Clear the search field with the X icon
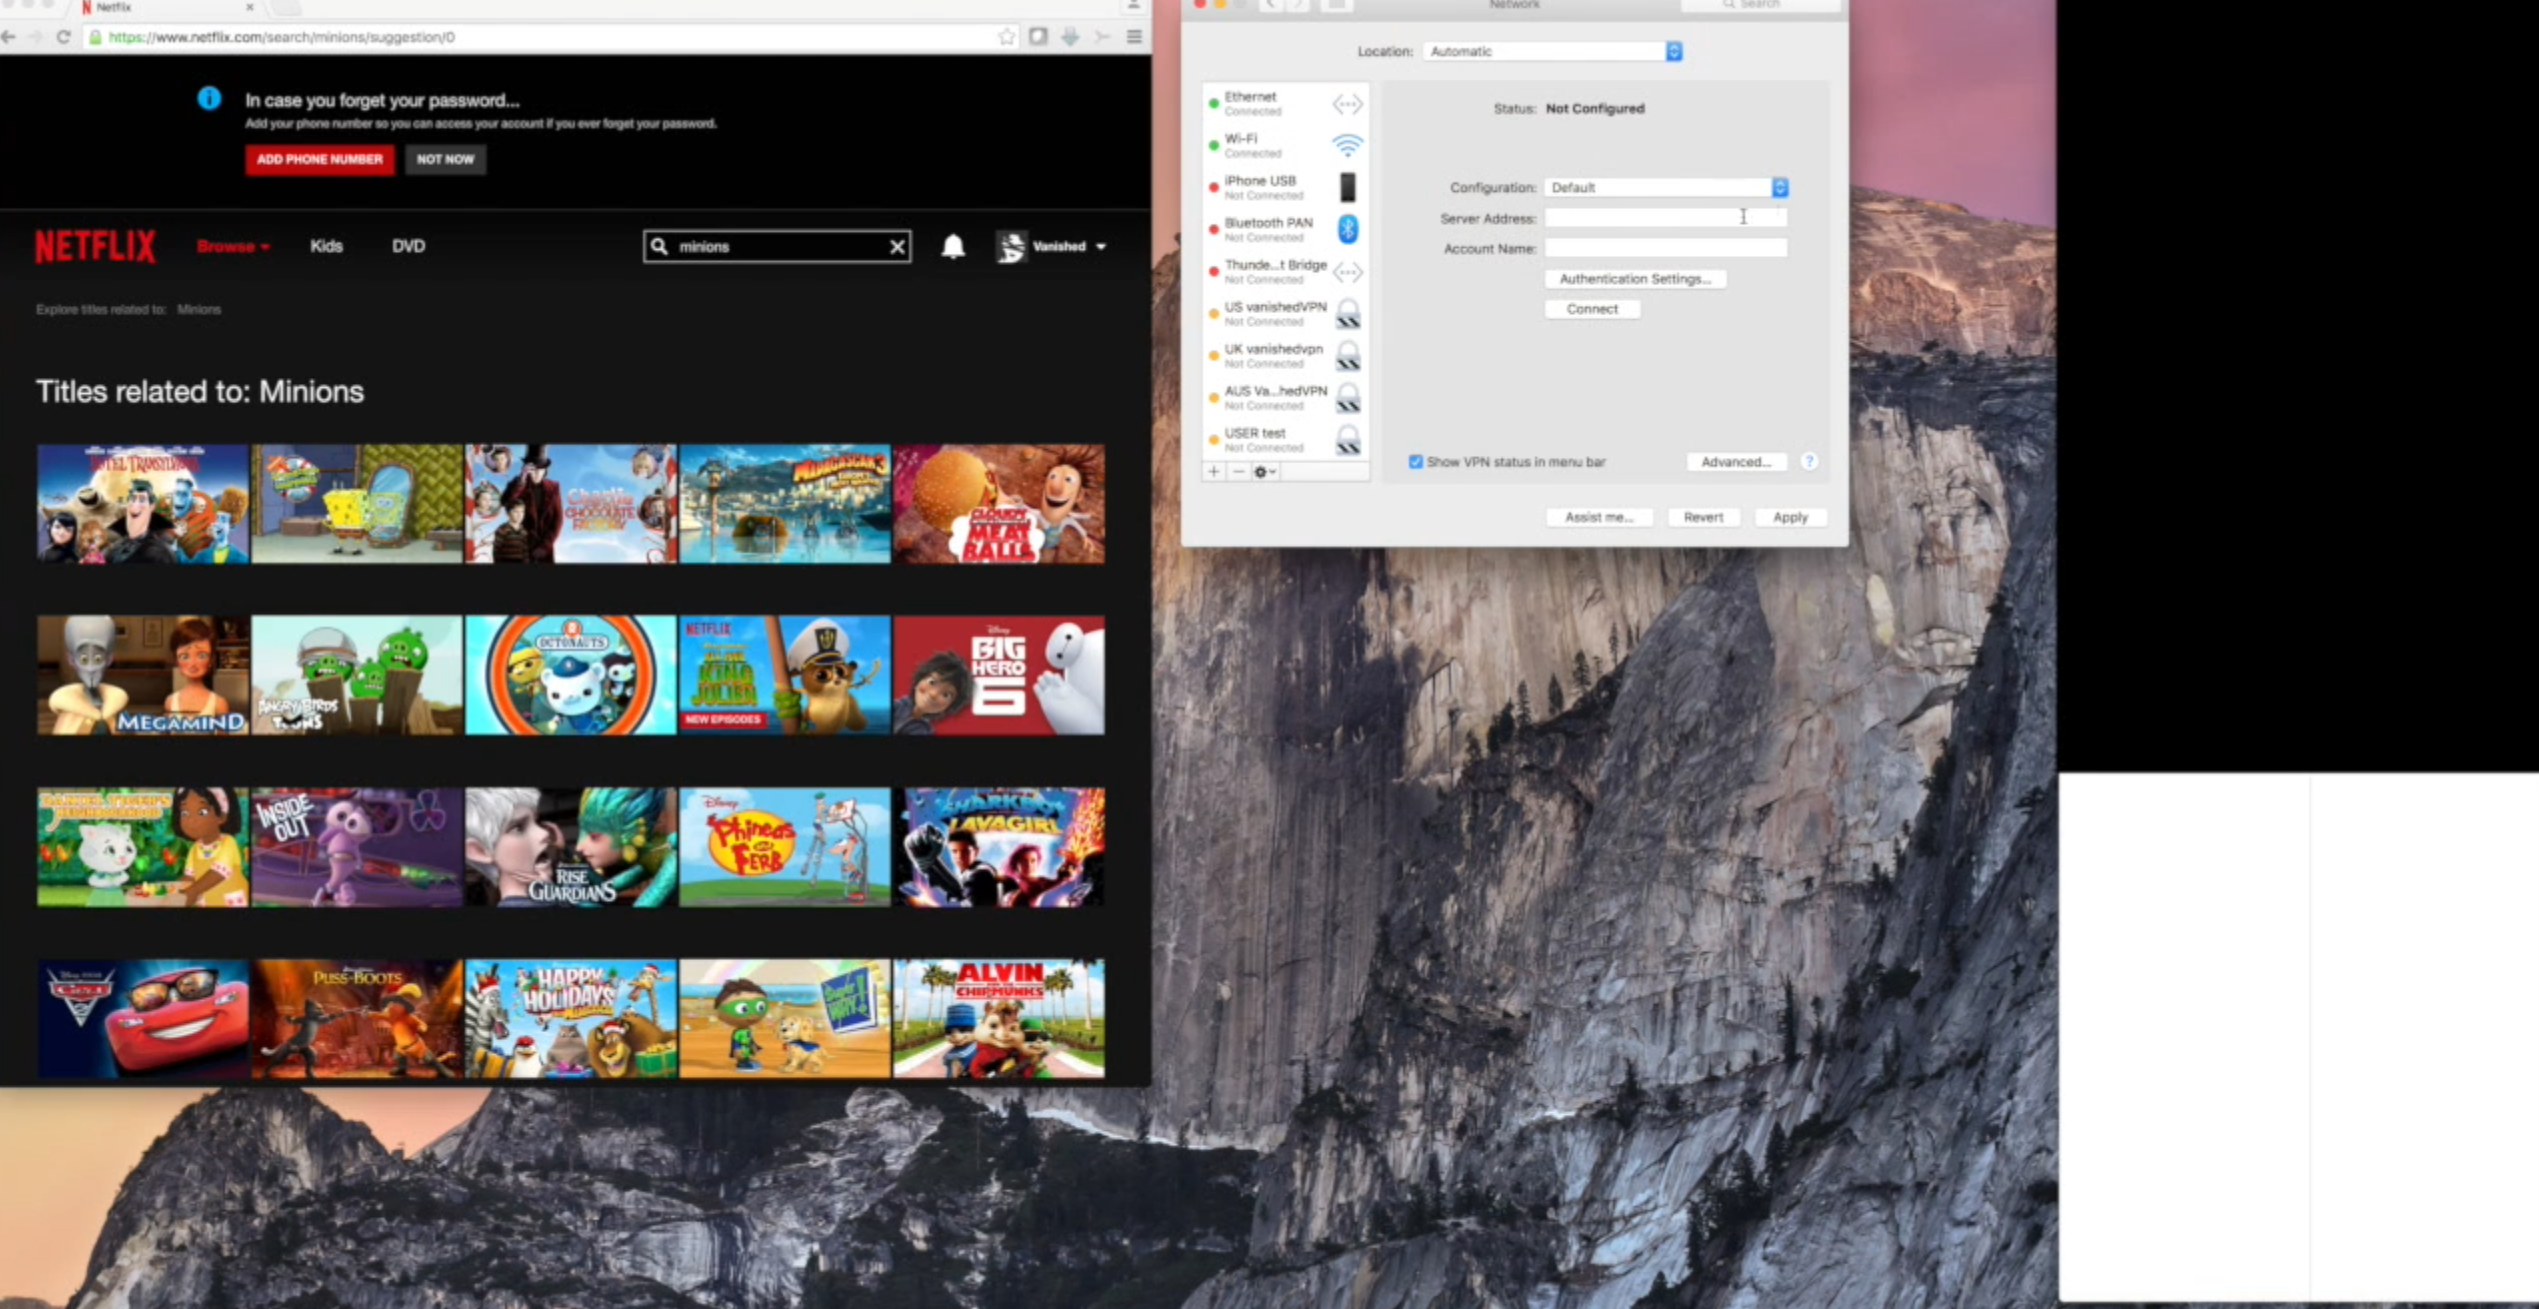The image size is (2539, 1309). click(x=896, y=247)
